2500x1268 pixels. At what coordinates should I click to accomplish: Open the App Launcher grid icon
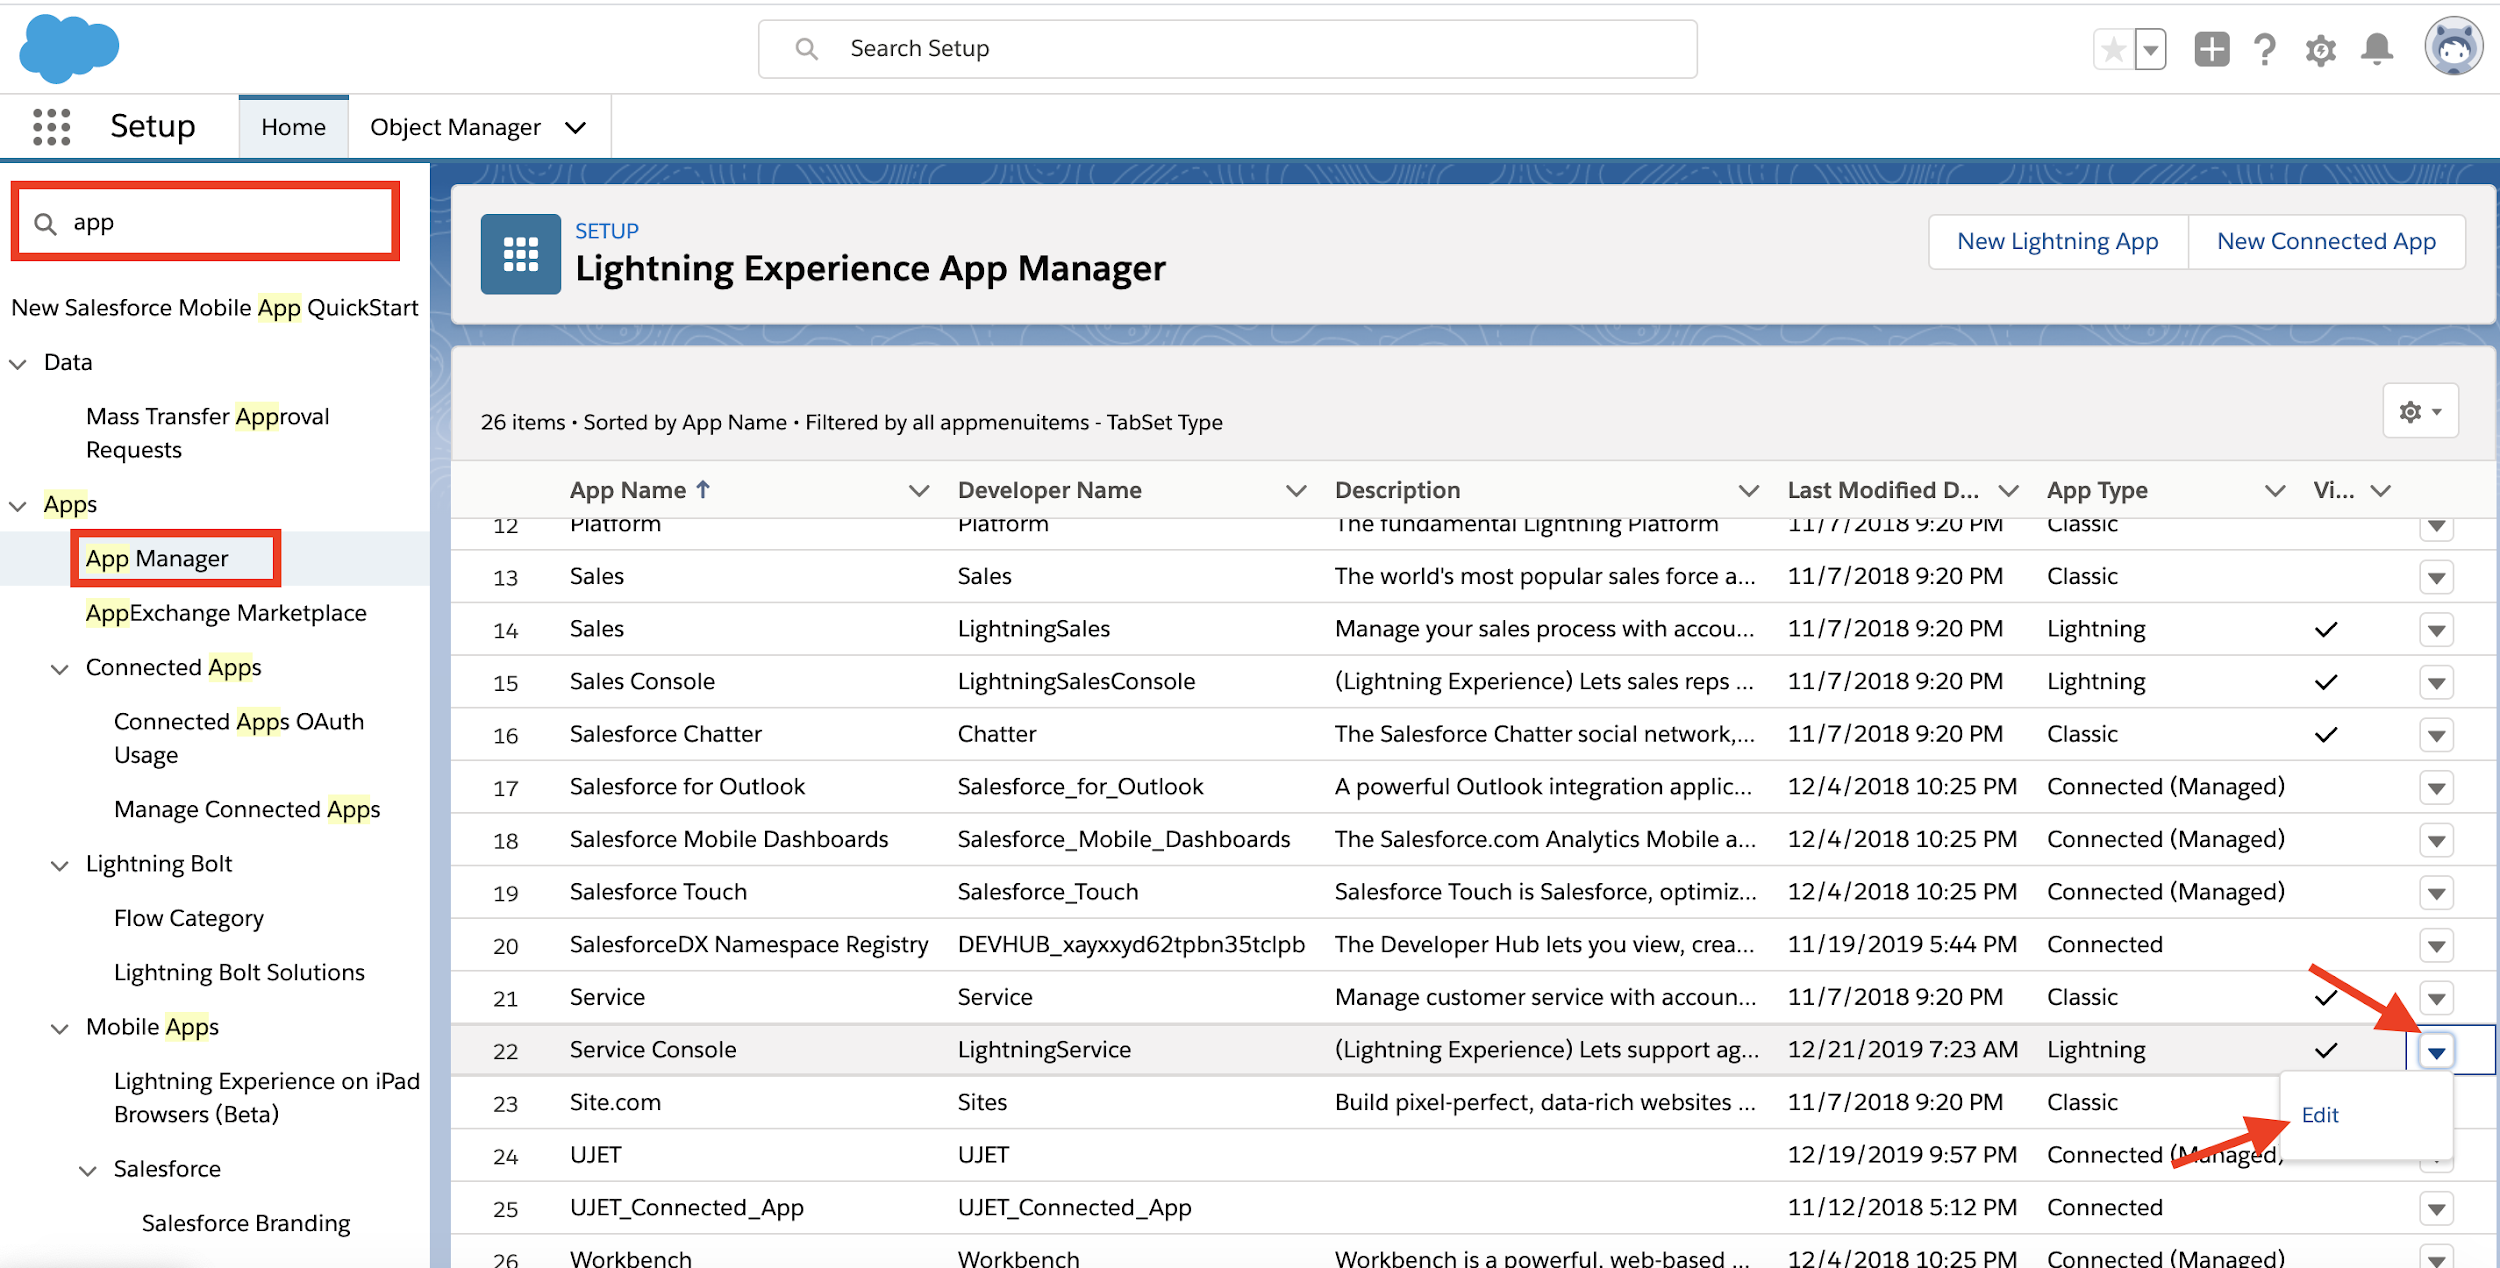(52, 127)
